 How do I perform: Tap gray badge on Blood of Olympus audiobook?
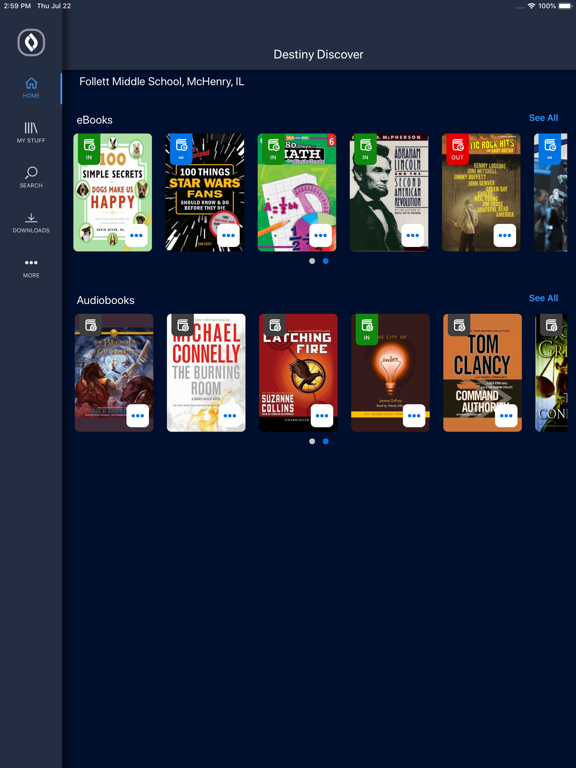click(90, 325)
